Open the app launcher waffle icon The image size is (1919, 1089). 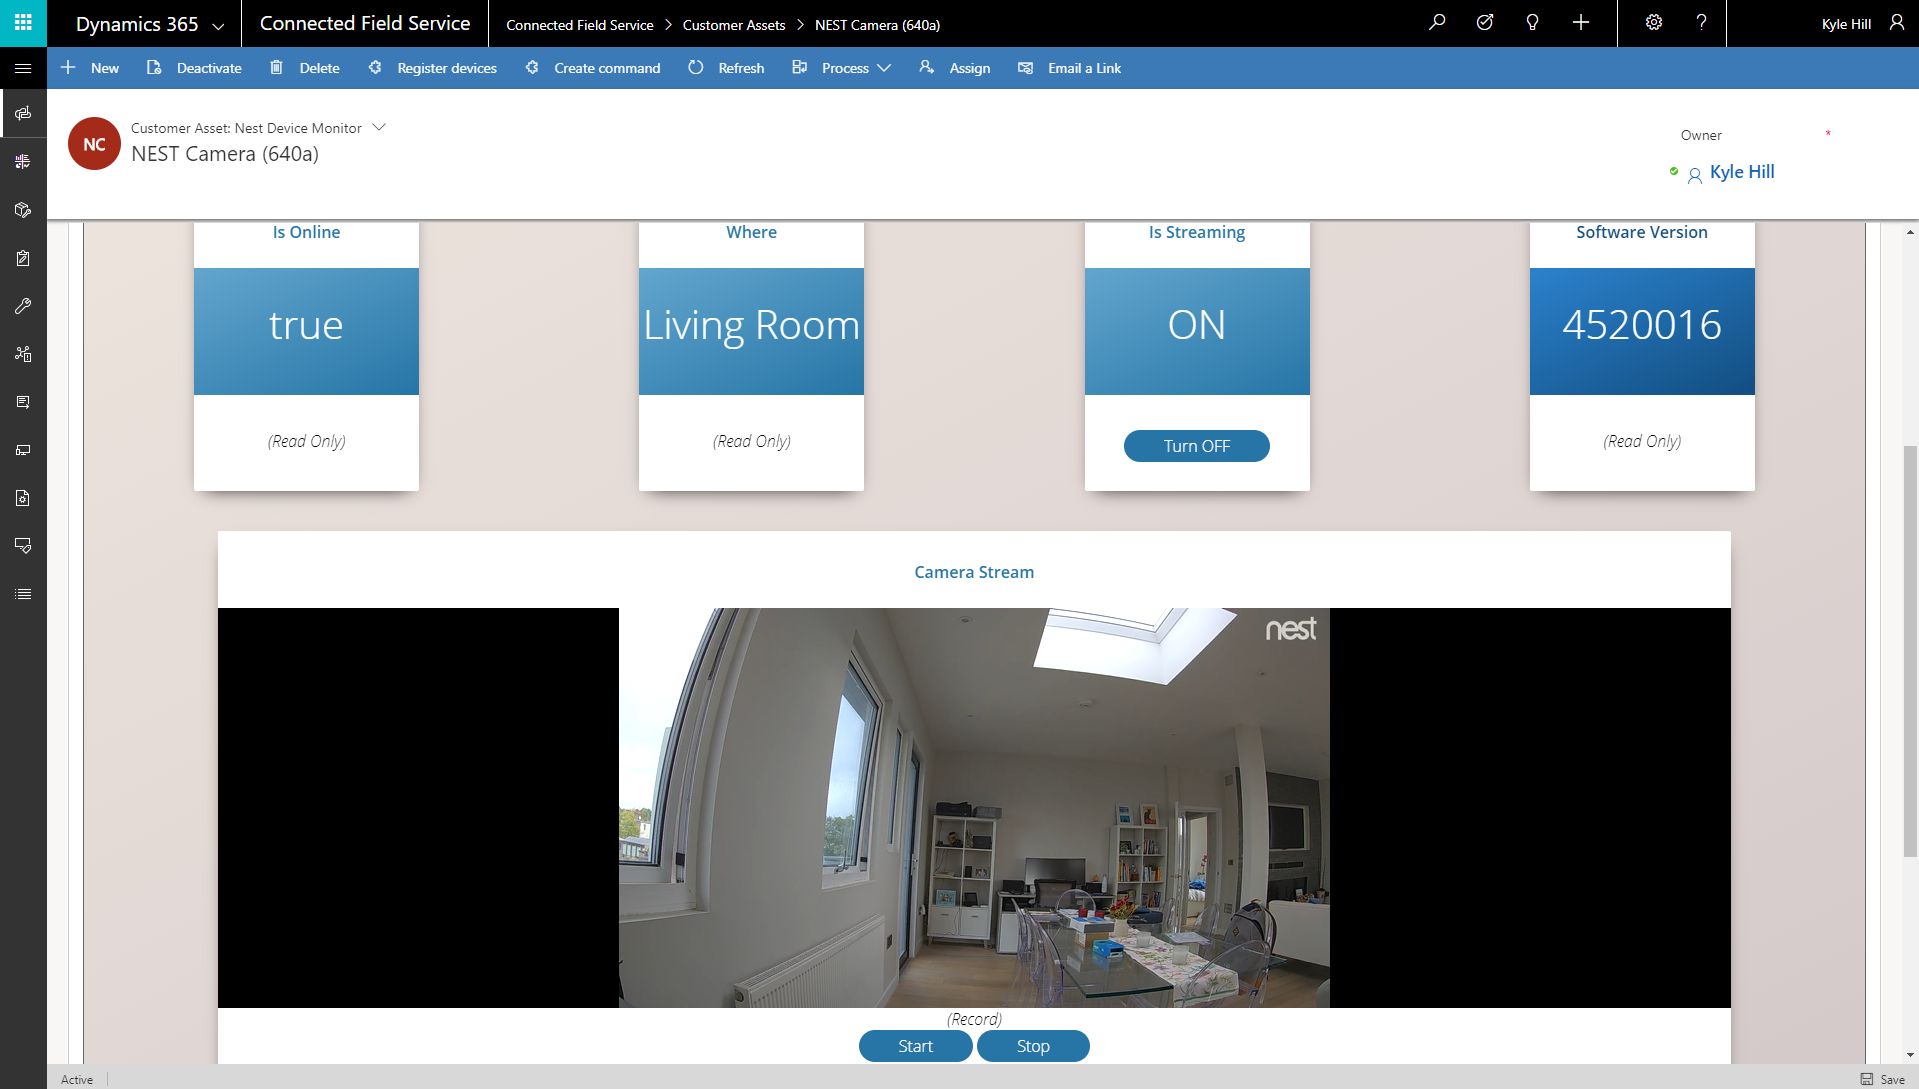23,23
